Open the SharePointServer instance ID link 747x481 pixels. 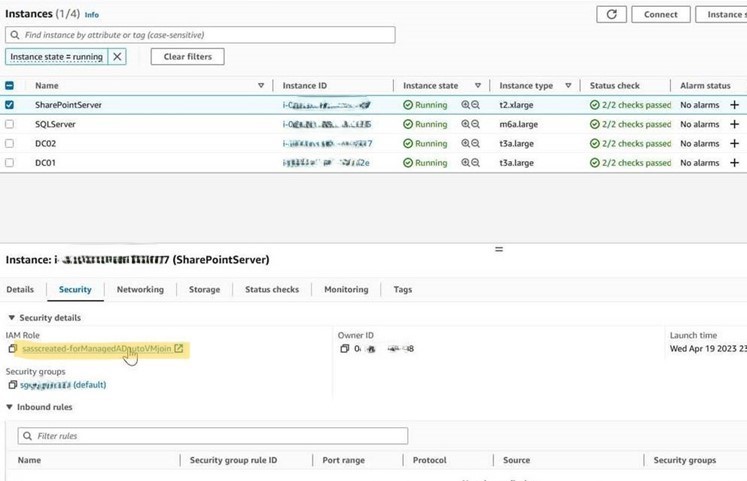tap(327, 105)
